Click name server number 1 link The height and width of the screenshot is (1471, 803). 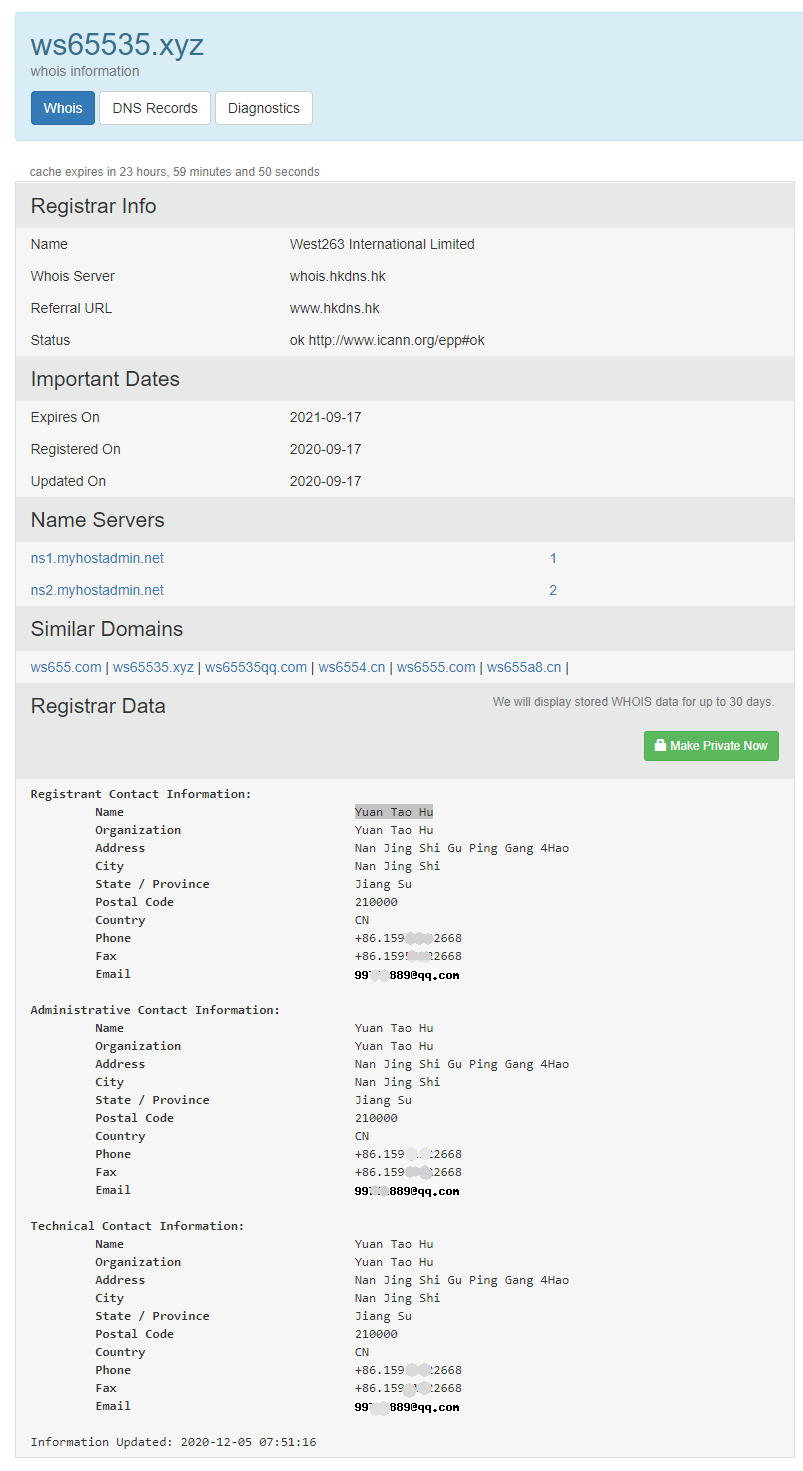(x=553, y=558)
